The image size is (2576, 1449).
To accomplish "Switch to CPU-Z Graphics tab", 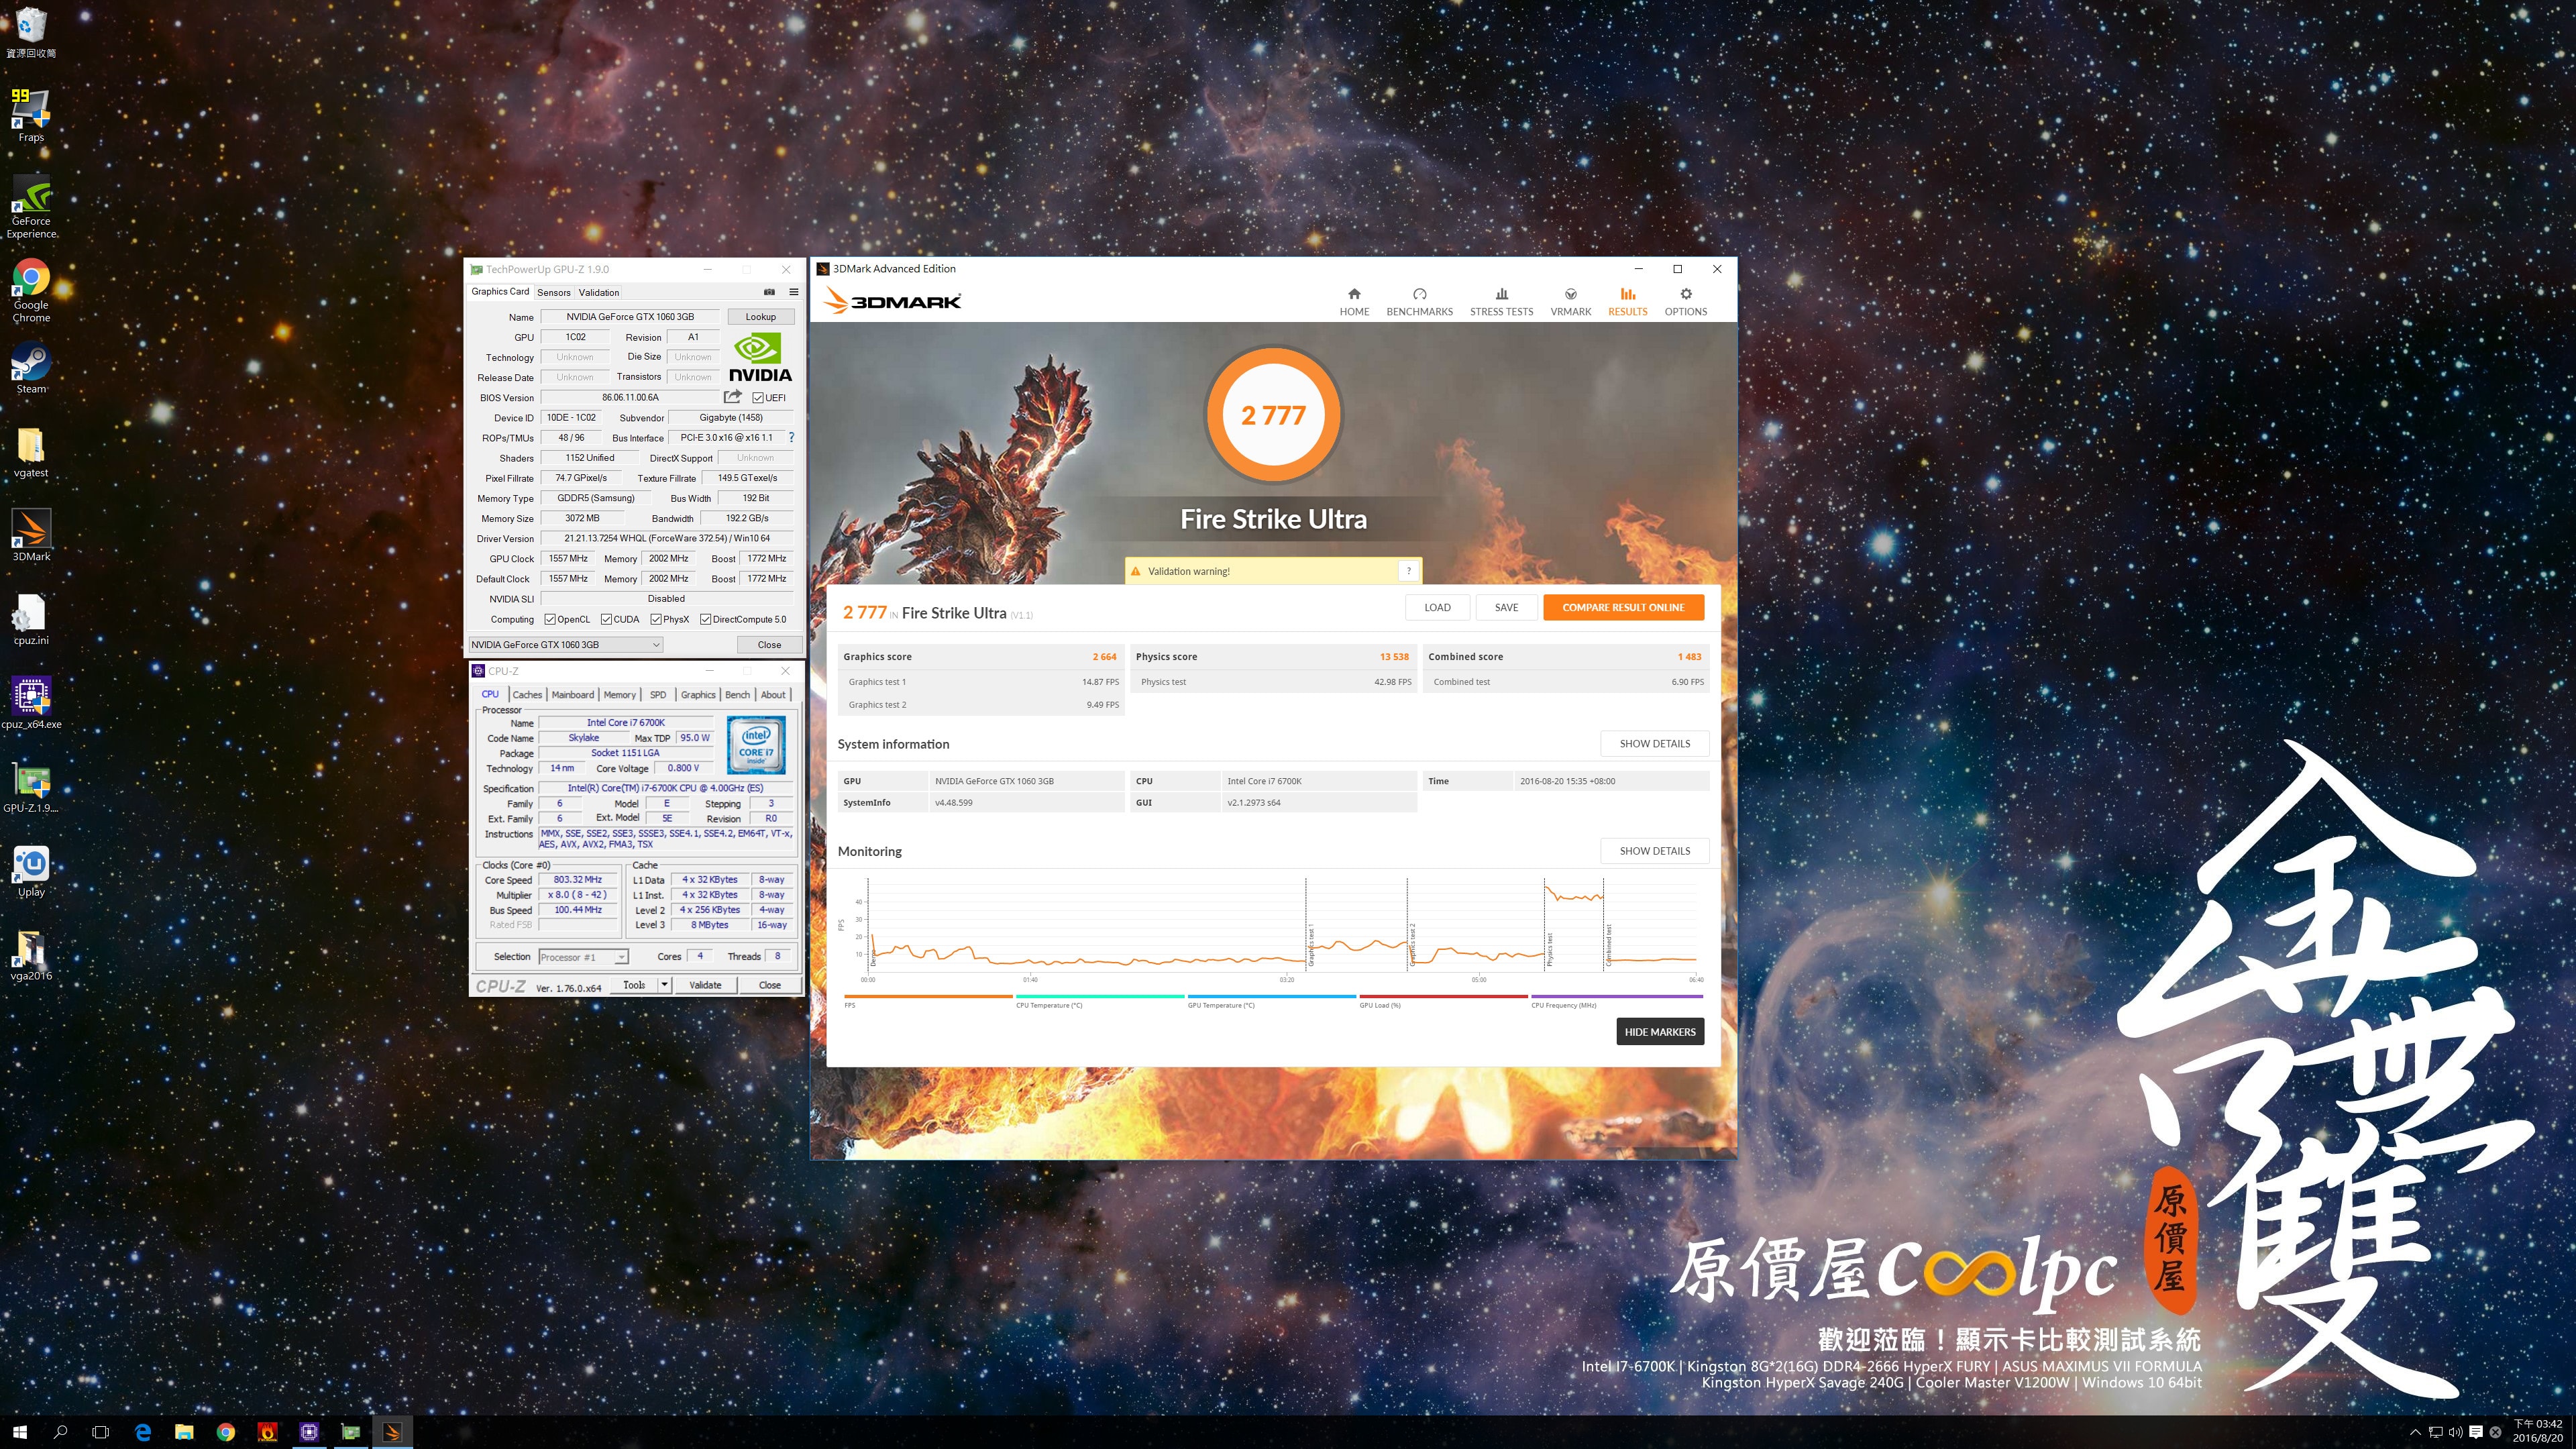I will point(698,695).
